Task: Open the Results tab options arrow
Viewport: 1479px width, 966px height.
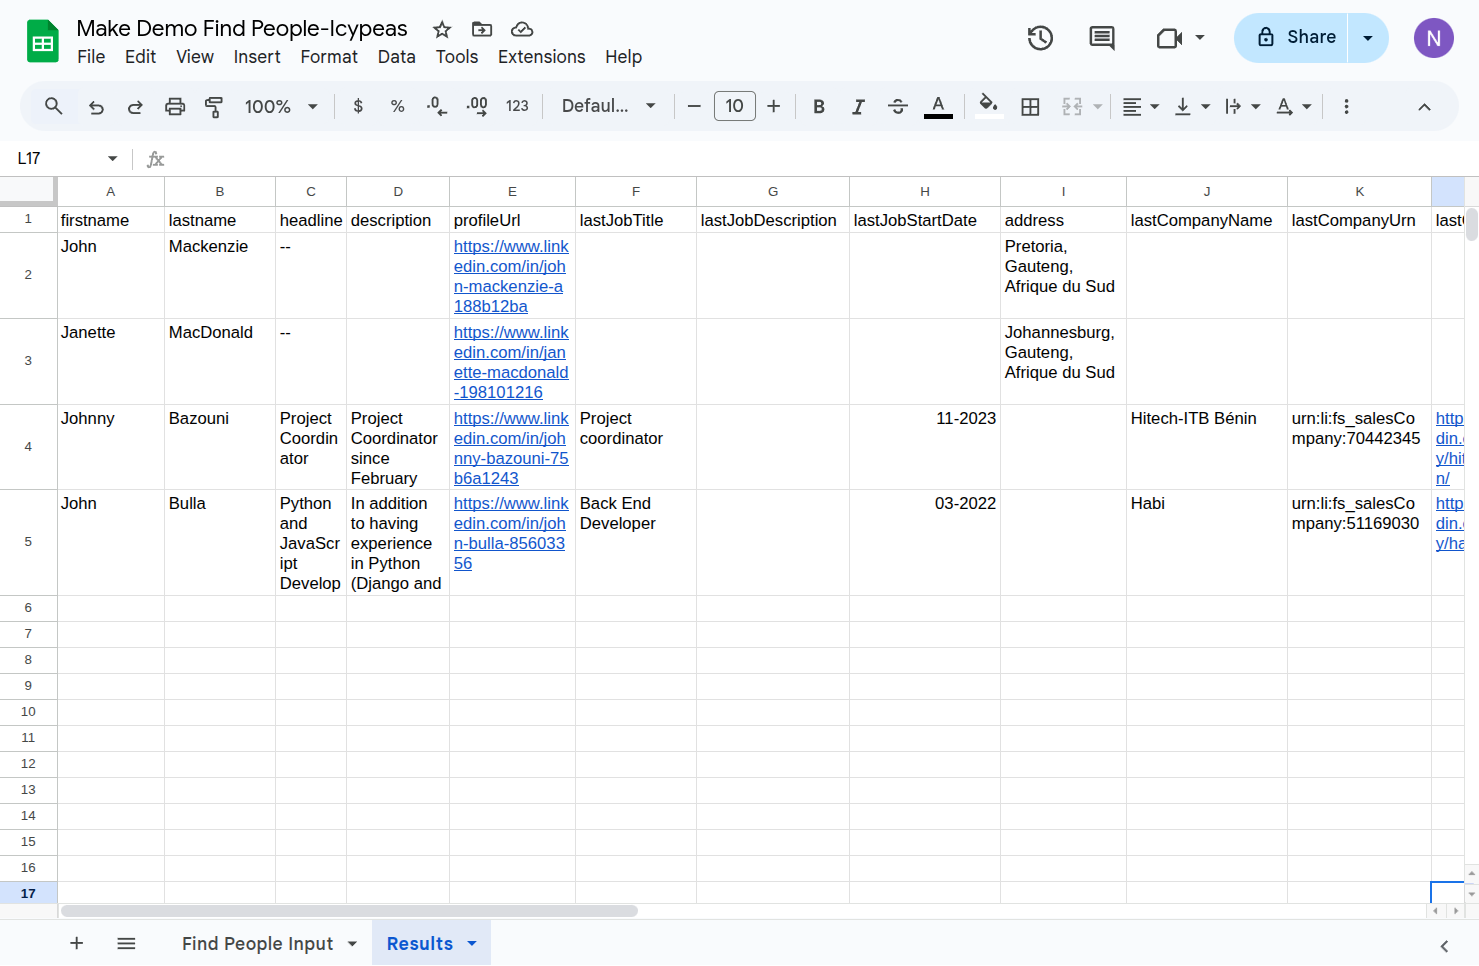Action: tap(472, 943)
